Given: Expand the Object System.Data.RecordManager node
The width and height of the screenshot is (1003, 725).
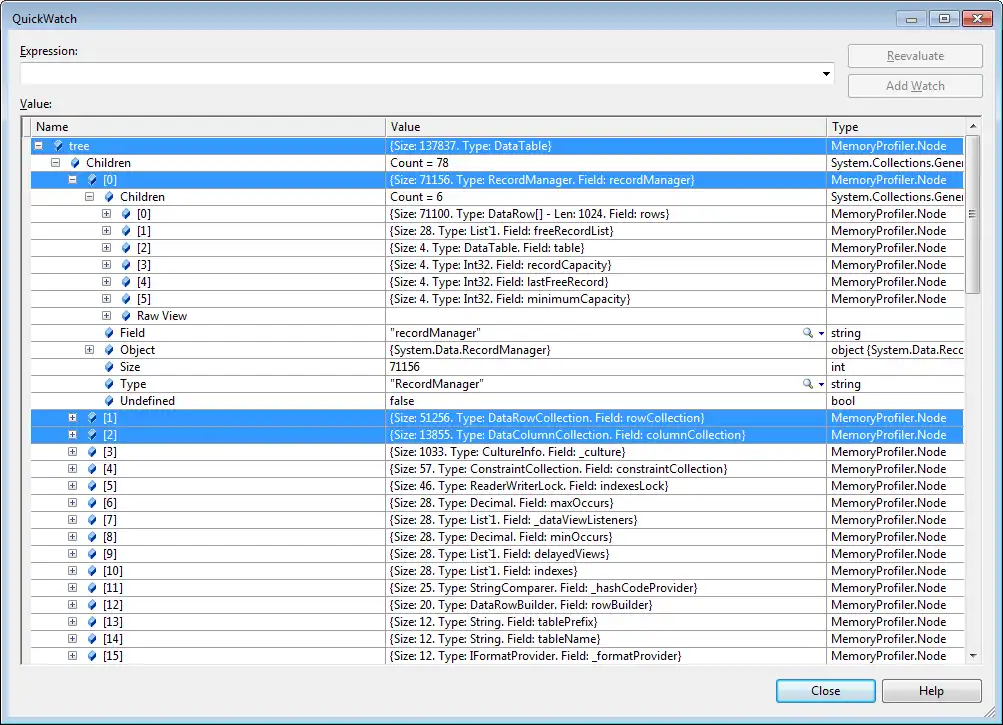Looking at the screenshot, I should click(x=90, y=349).
